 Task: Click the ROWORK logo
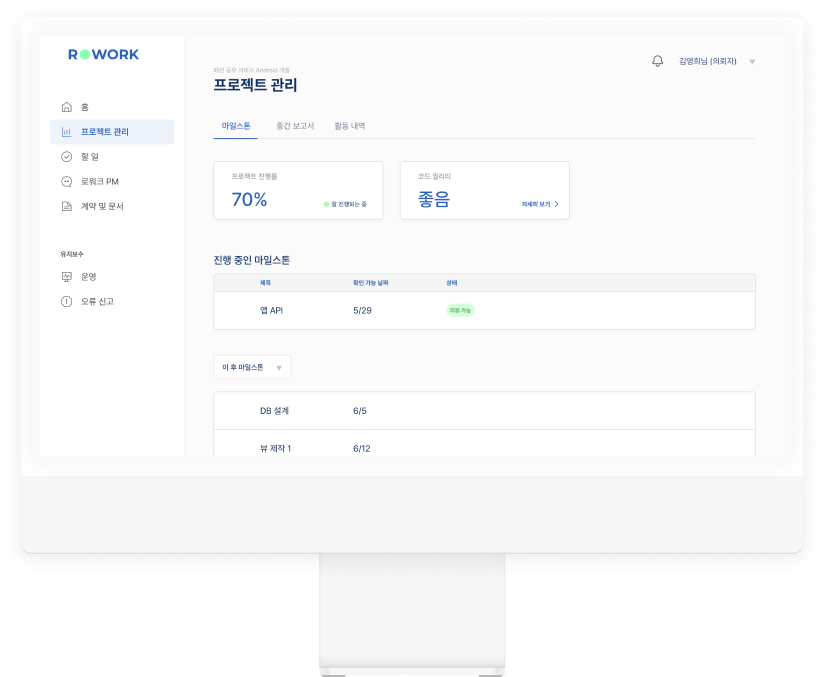pos(104,54)
